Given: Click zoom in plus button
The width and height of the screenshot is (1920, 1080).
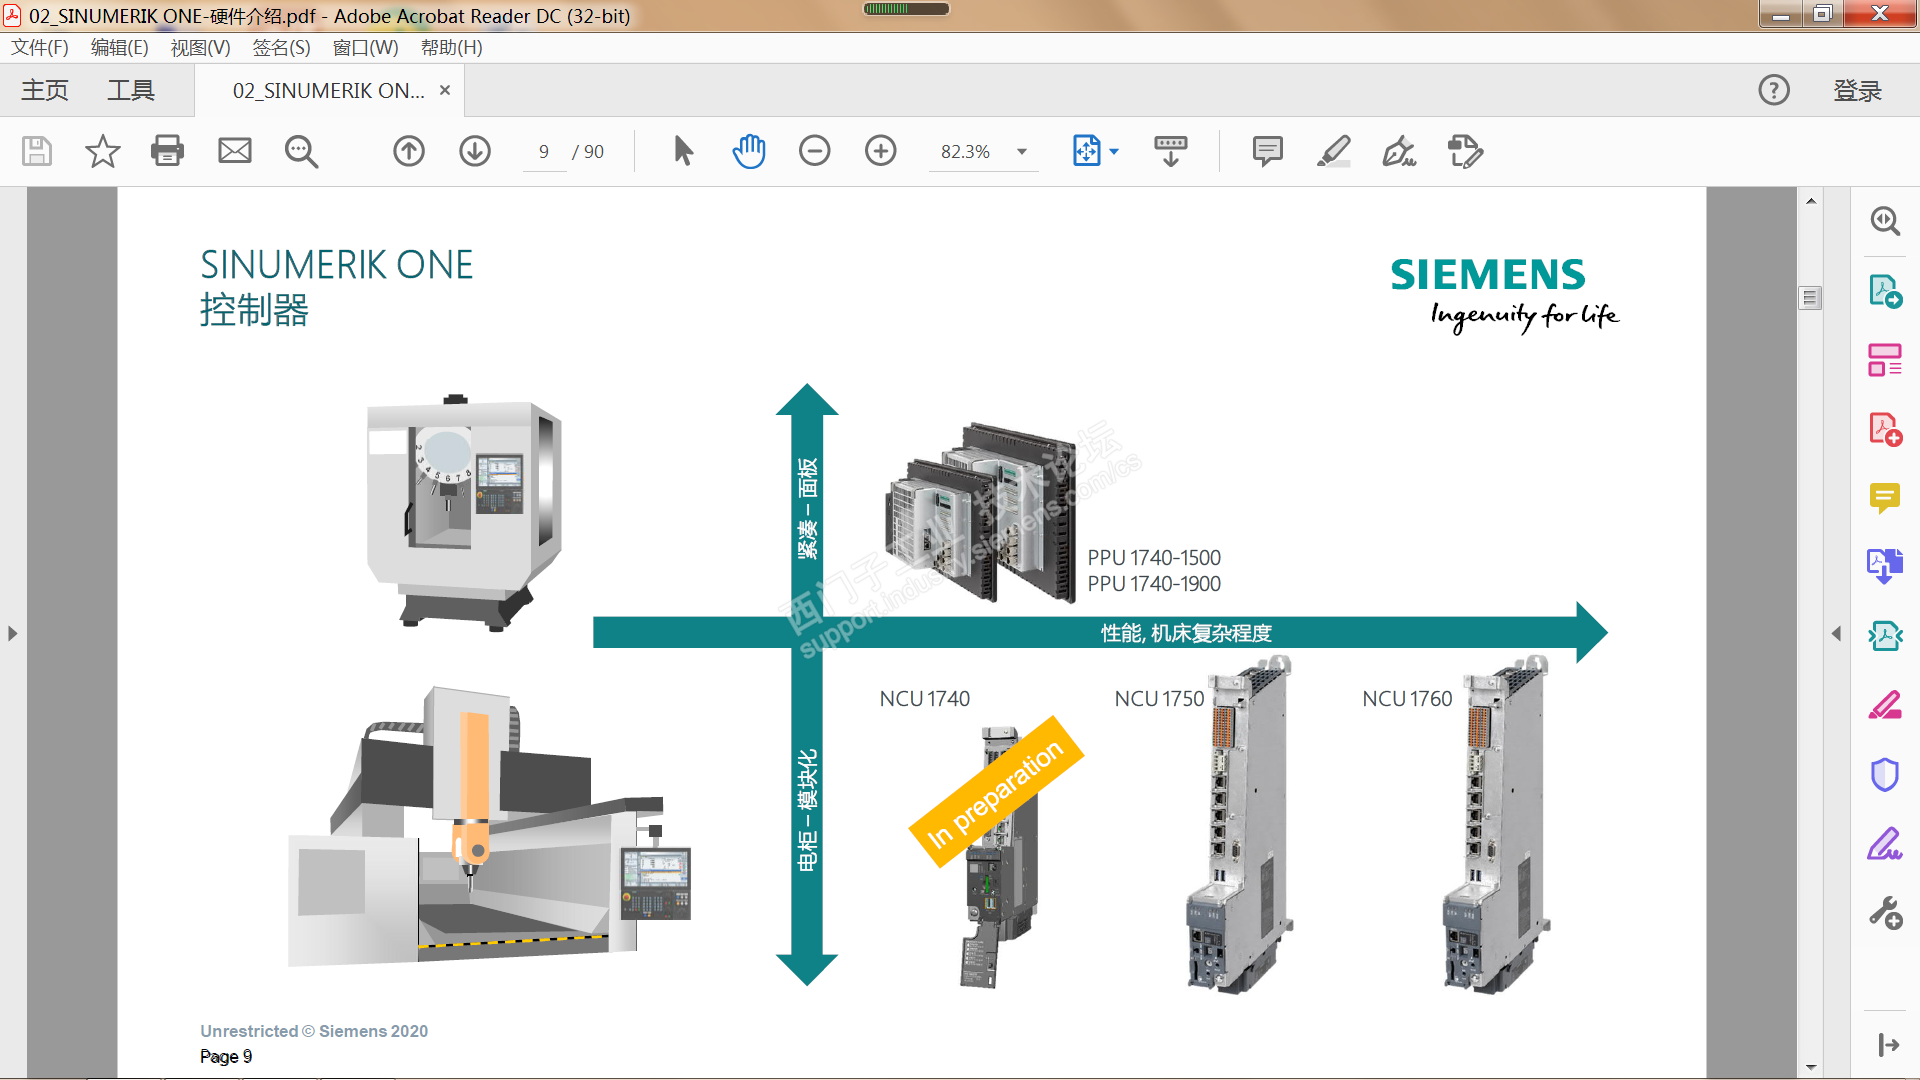Looking at the screenshot, I should click(x=880, y=151).
